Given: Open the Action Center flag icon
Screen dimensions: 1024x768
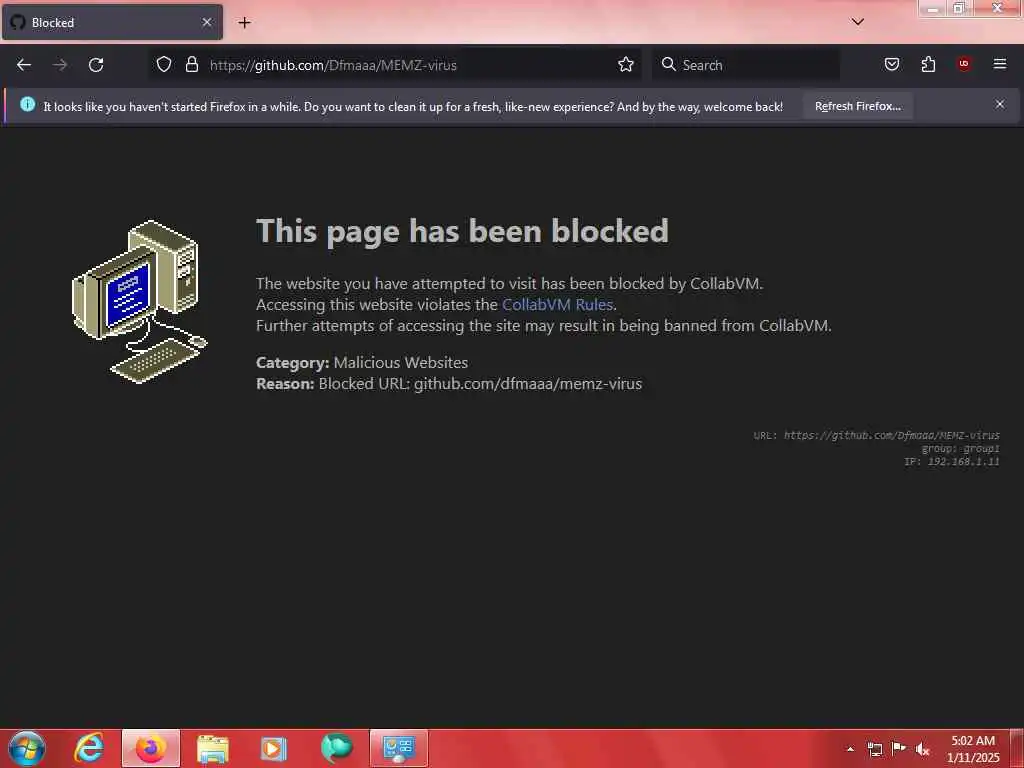Looking at the screenshot, I should [899, 748].
